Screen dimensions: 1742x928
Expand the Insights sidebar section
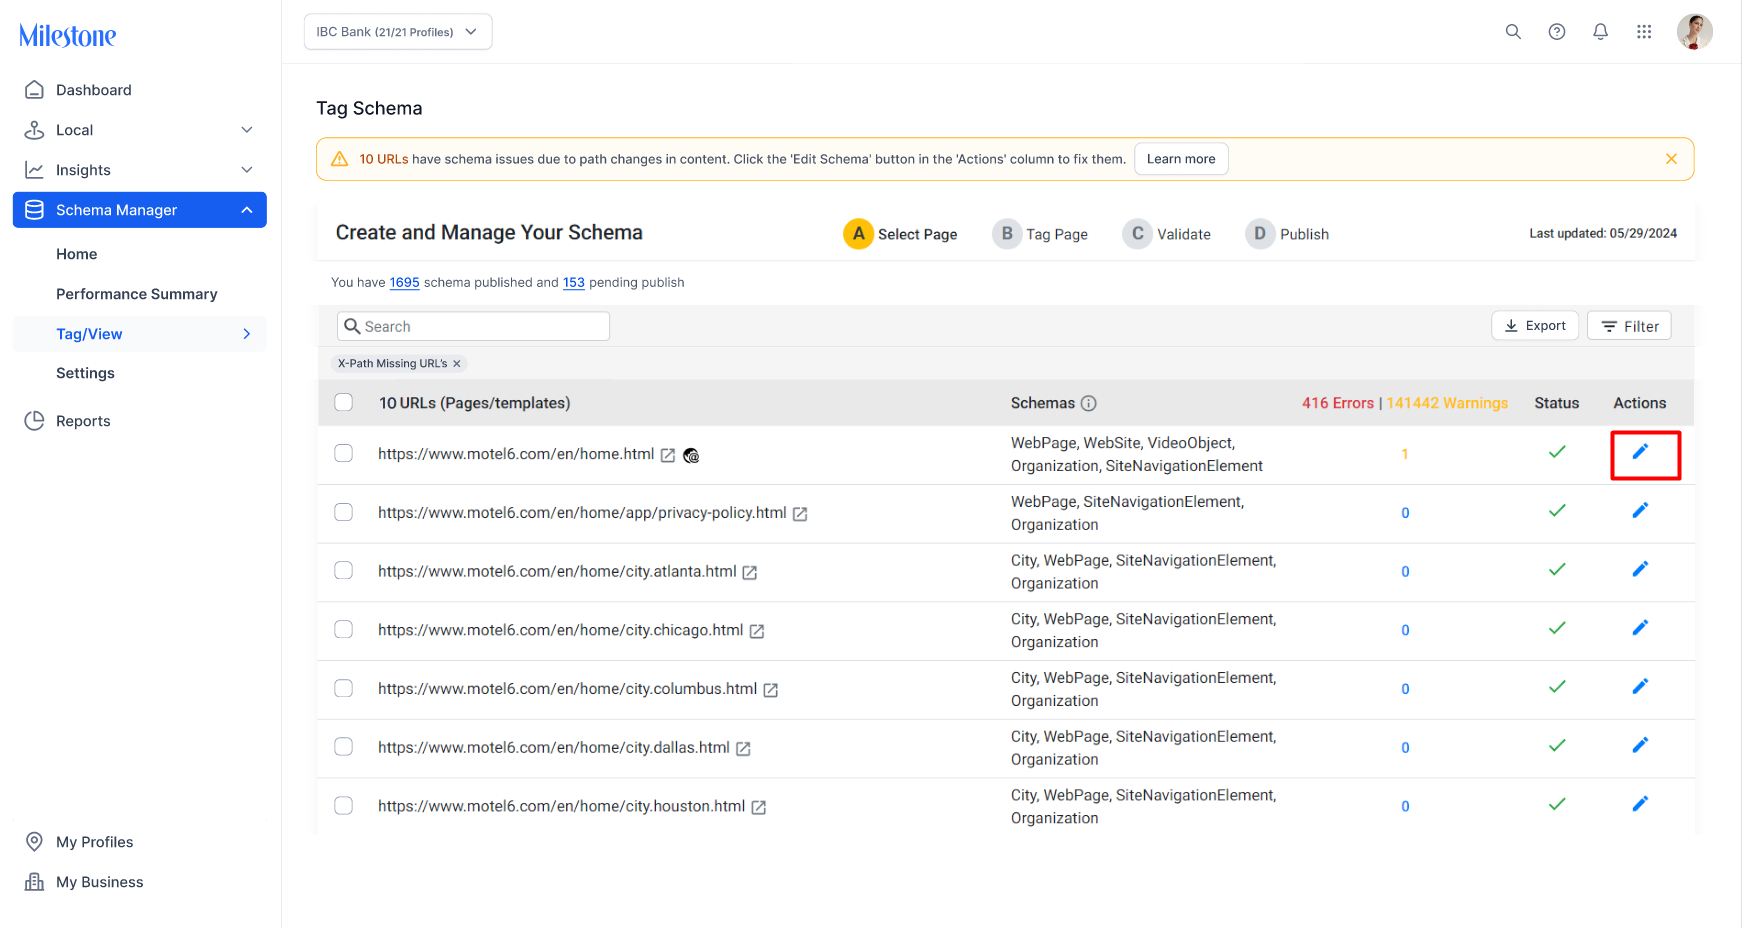pos(247,170)
